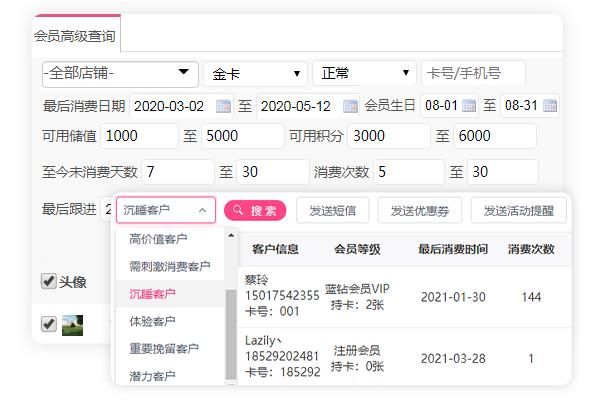Select 高价值客户 from the list
596x407 pixels.
coord(158,239)
